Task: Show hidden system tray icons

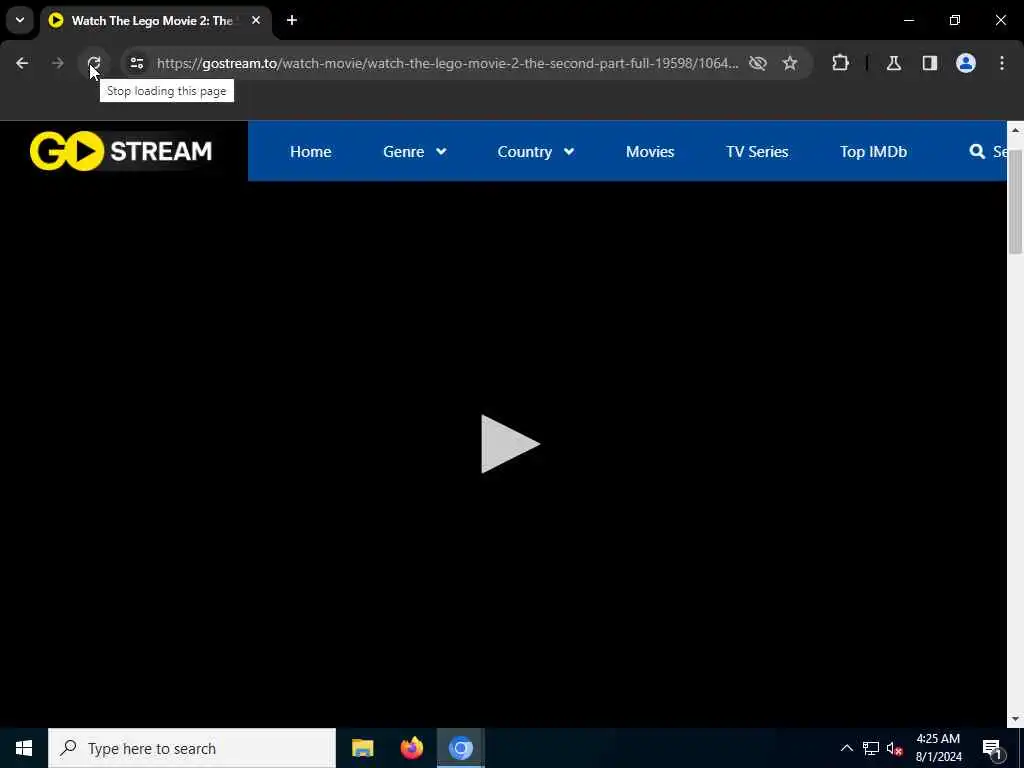Action: pos(846,748)
